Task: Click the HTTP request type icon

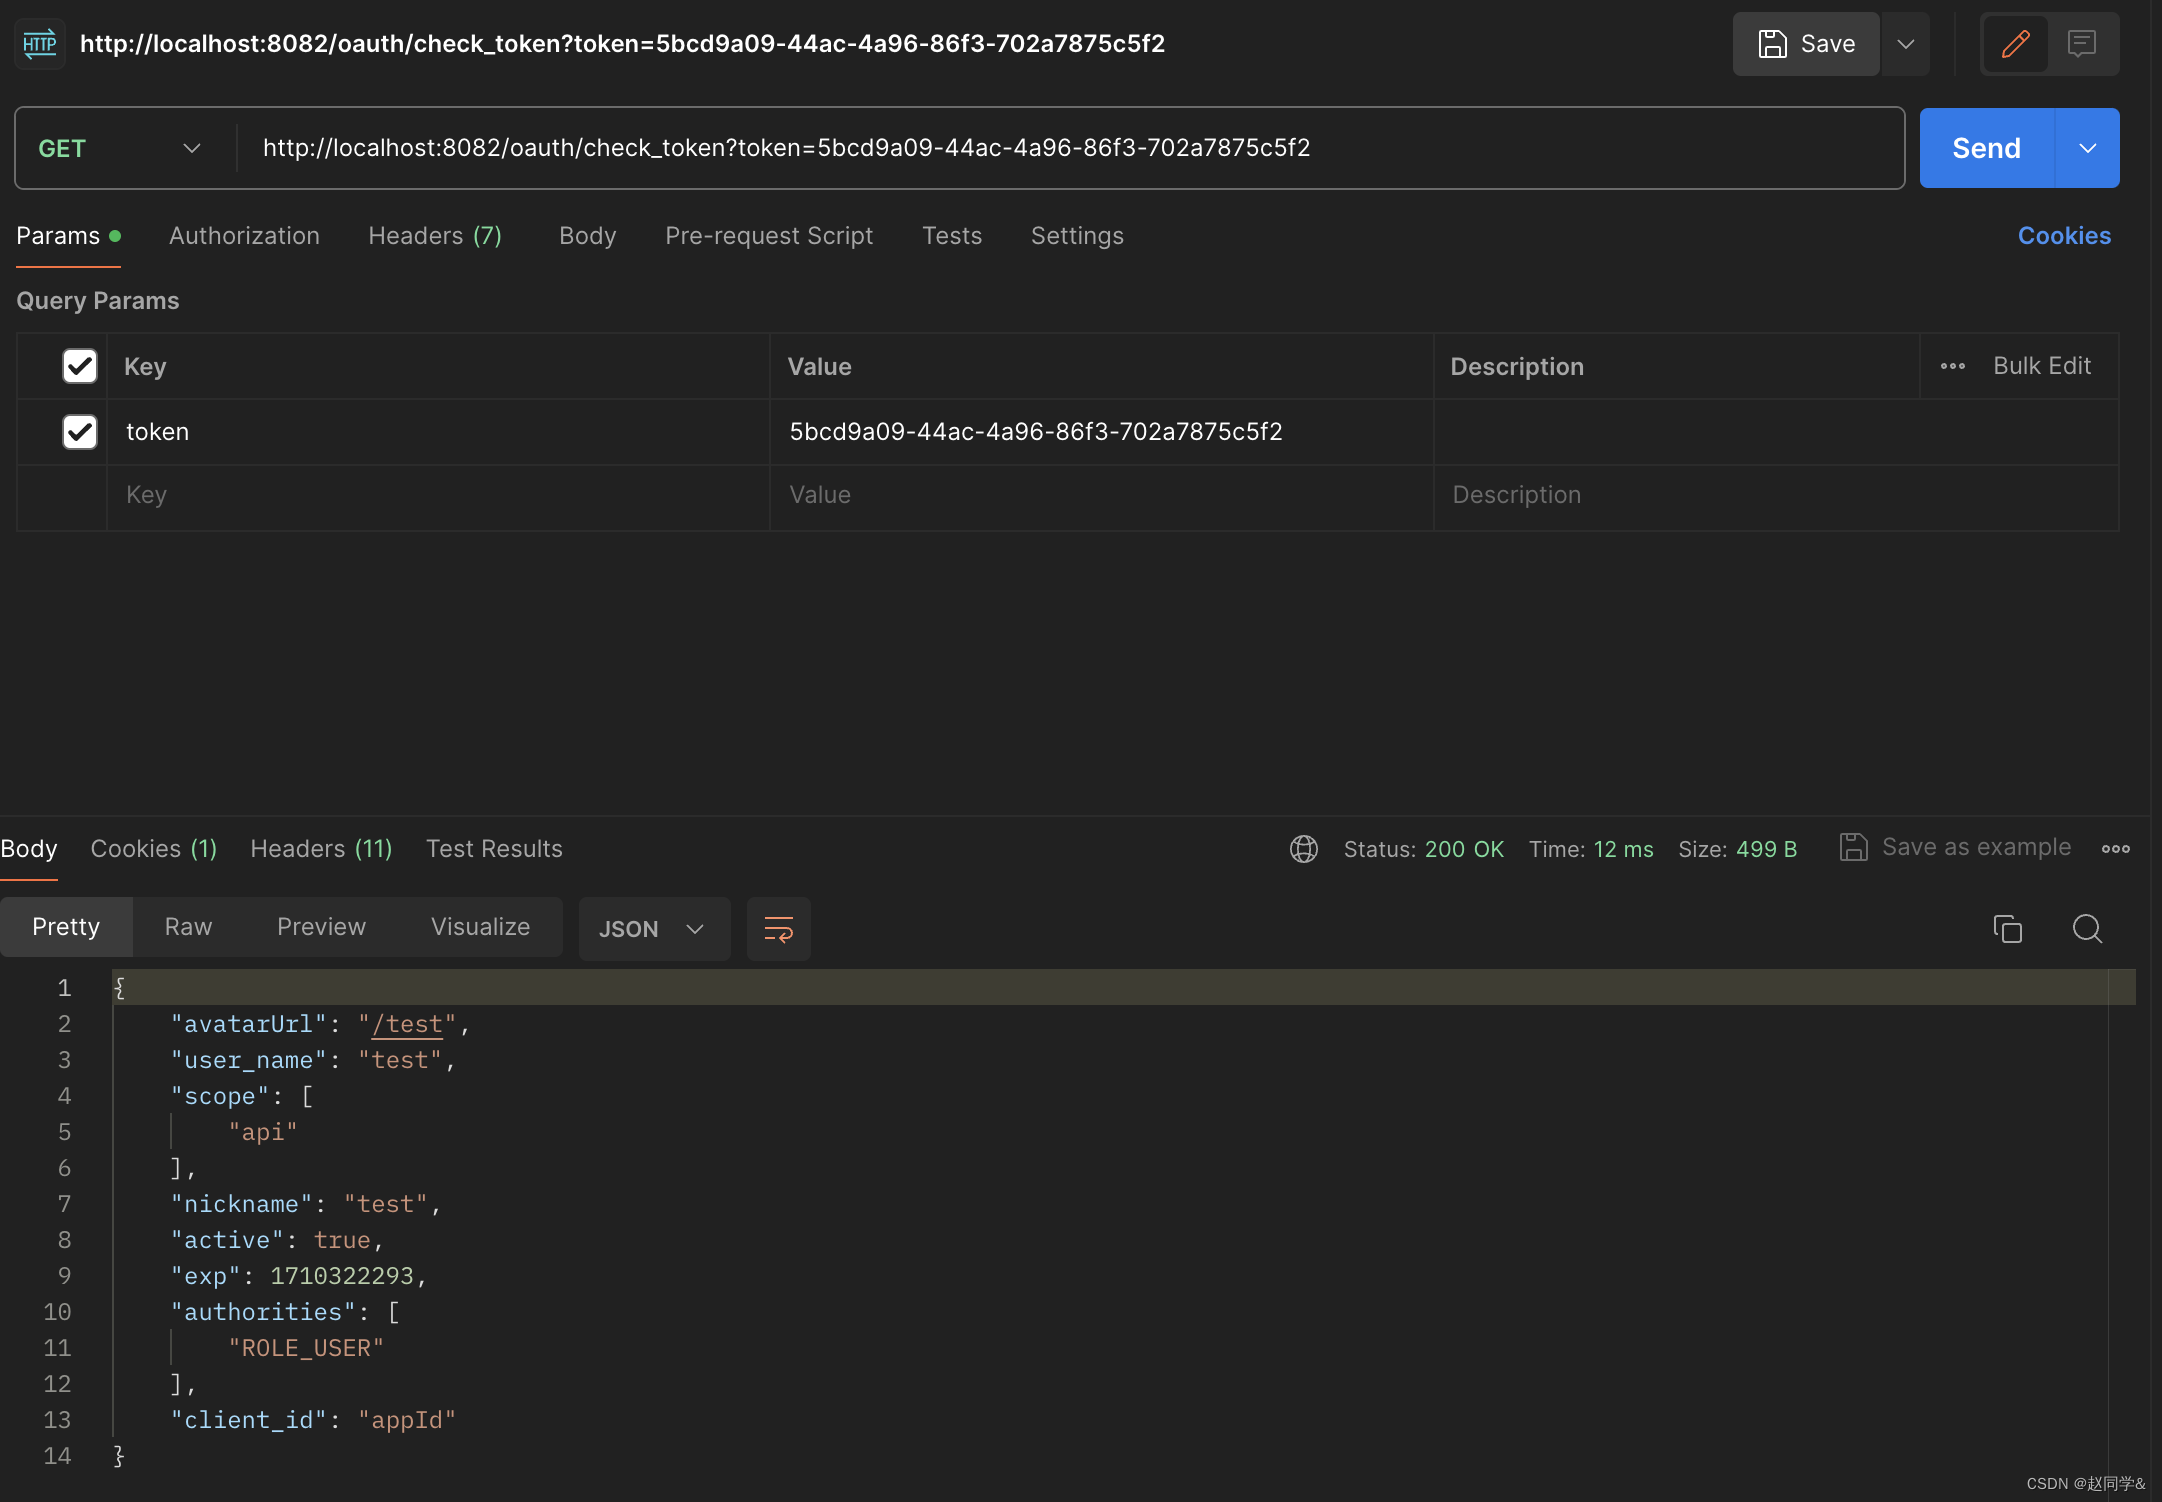Action: point(40,44)
